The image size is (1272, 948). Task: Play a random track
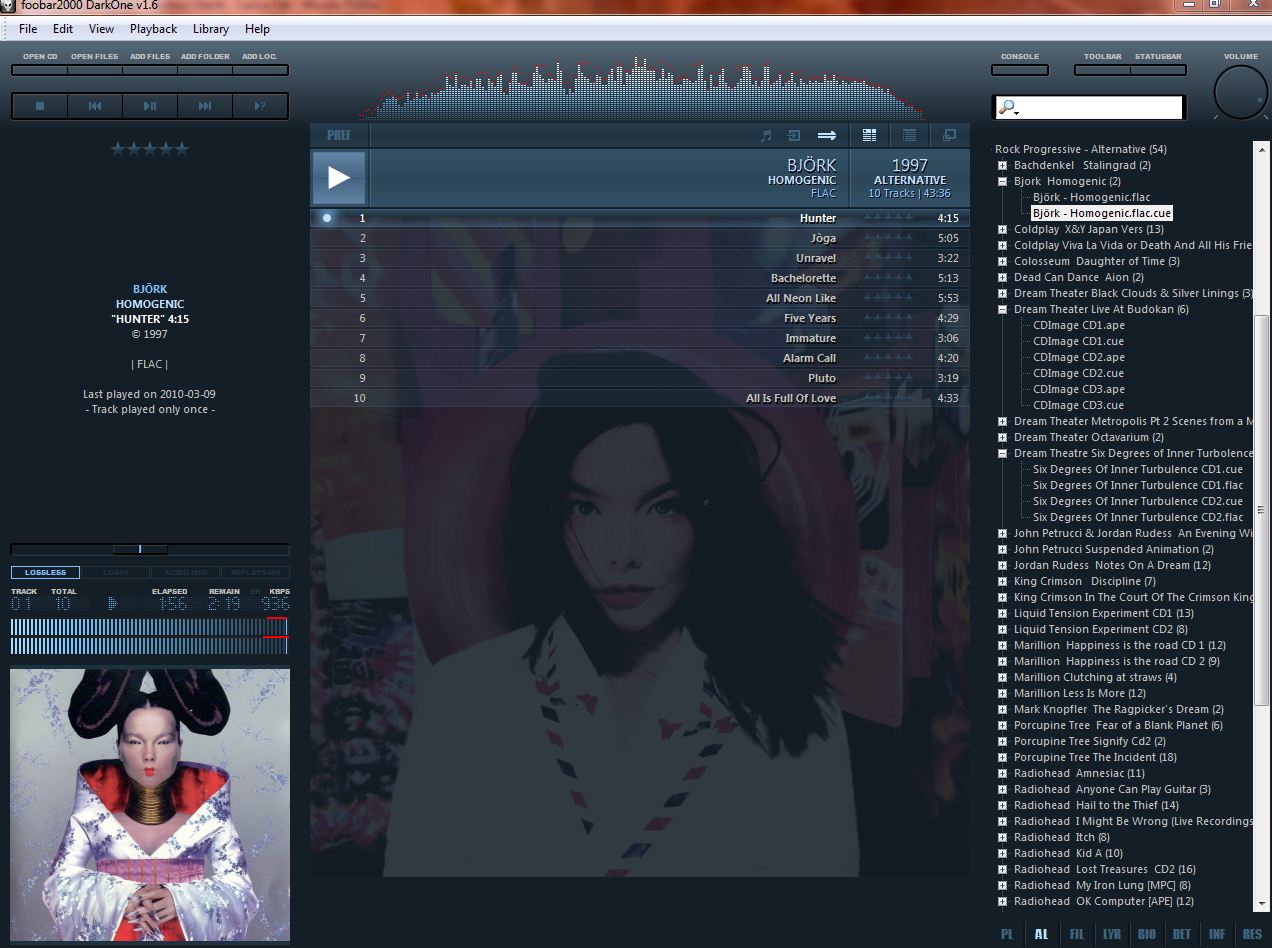(260, 106)
